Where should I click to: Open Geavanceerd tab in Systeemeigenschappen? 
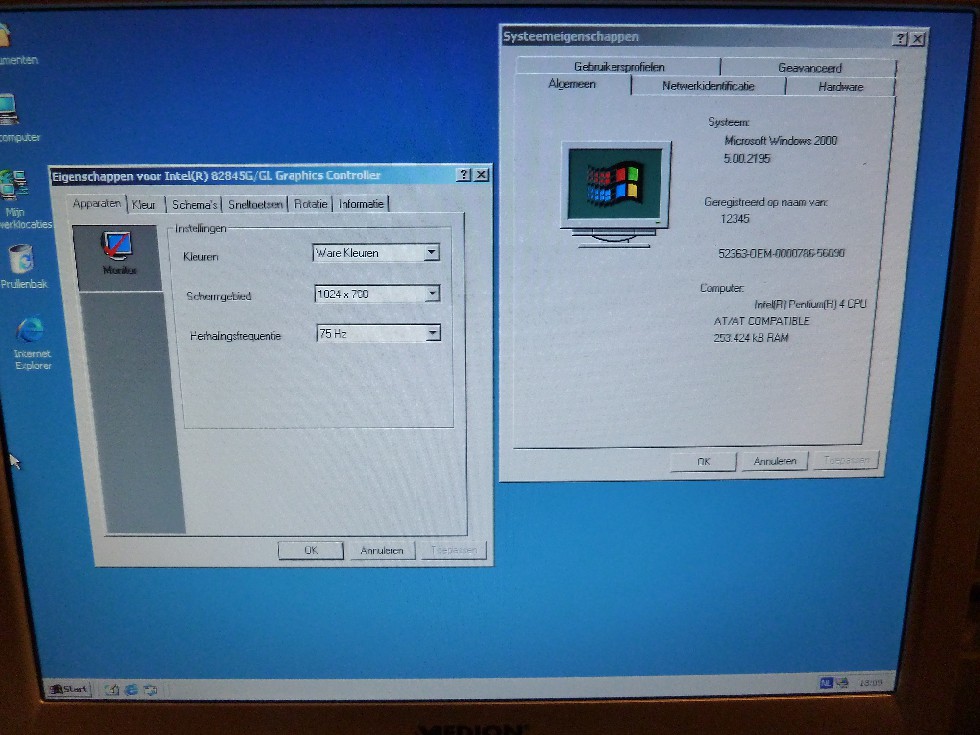(809, 68)
